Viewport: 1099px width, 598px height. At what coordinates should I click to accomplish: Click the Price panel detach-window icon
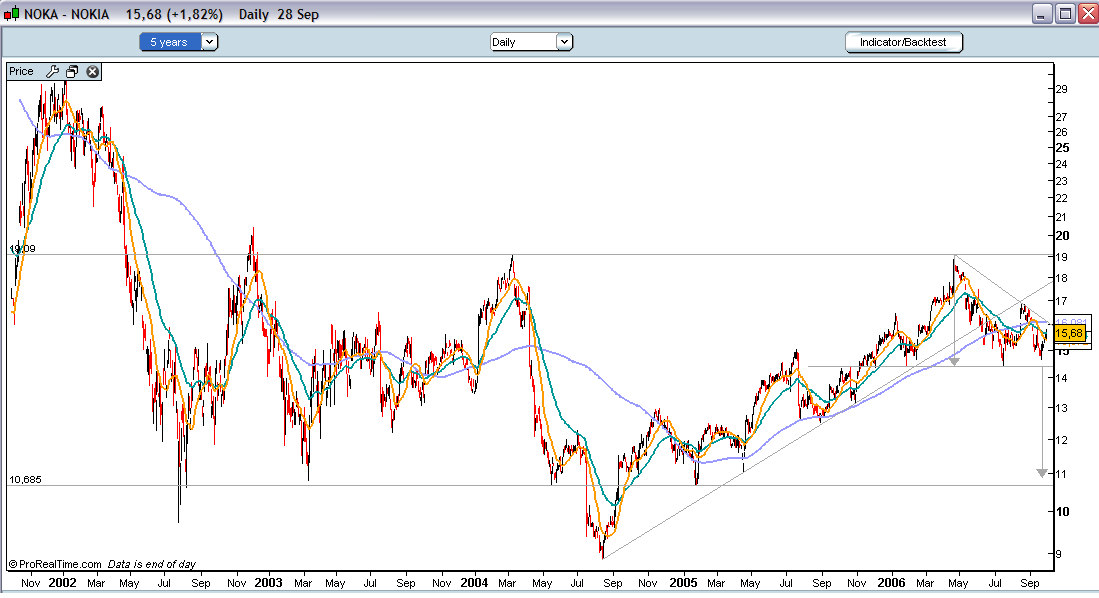pyautogui.click(x=72, y=72)
